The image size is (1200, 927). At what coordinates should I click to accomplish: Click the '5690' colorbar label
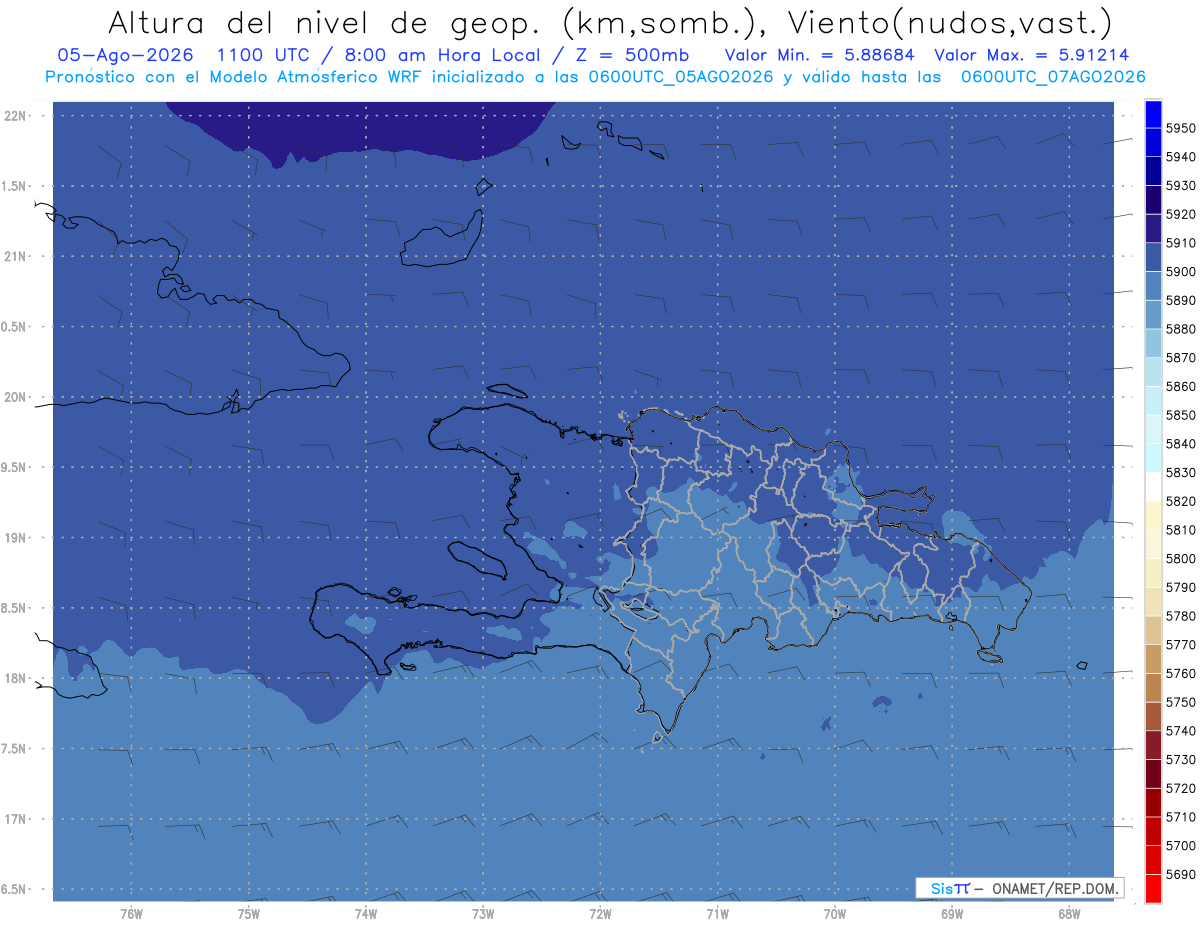(x=1181, y=874)
